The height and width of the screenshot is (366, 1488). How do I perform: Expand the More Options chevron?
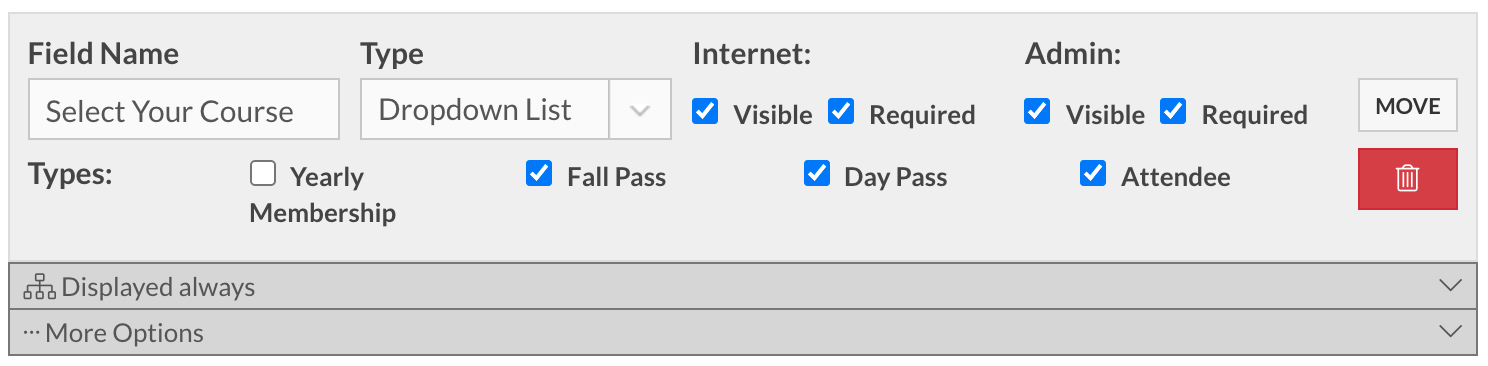1449,332
